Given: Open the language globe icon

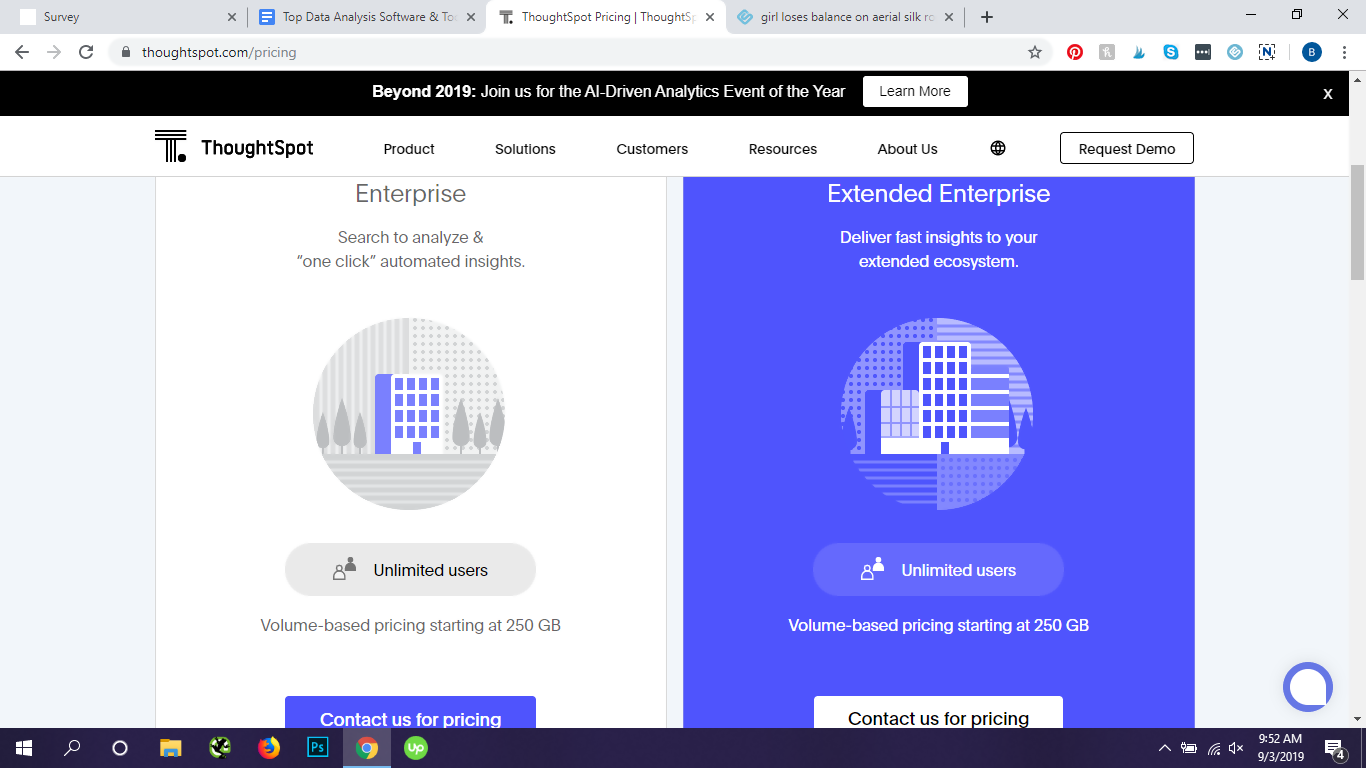Looking at the screenshot, I should [x=997, y=148].
